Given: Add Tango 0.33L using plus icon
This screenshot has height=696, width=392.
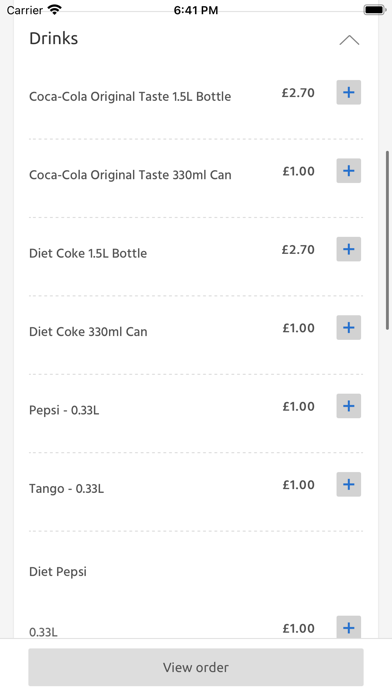Looking at the screenshot, I should click(348, 484).
